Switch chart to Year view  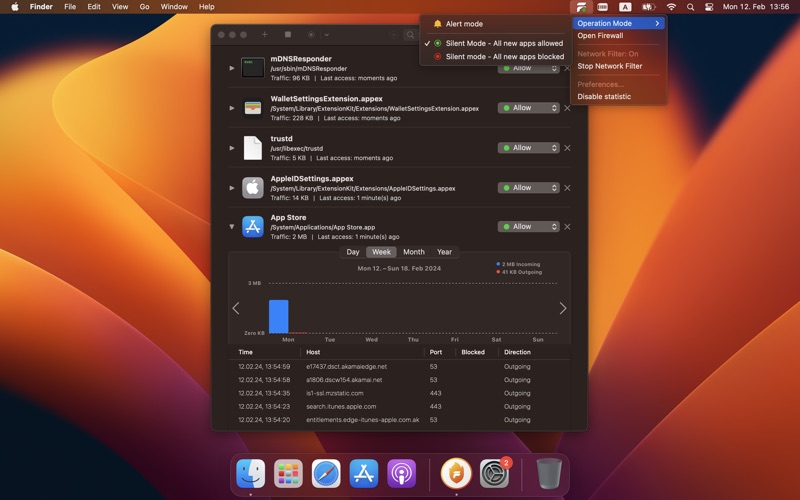(444, 252)
